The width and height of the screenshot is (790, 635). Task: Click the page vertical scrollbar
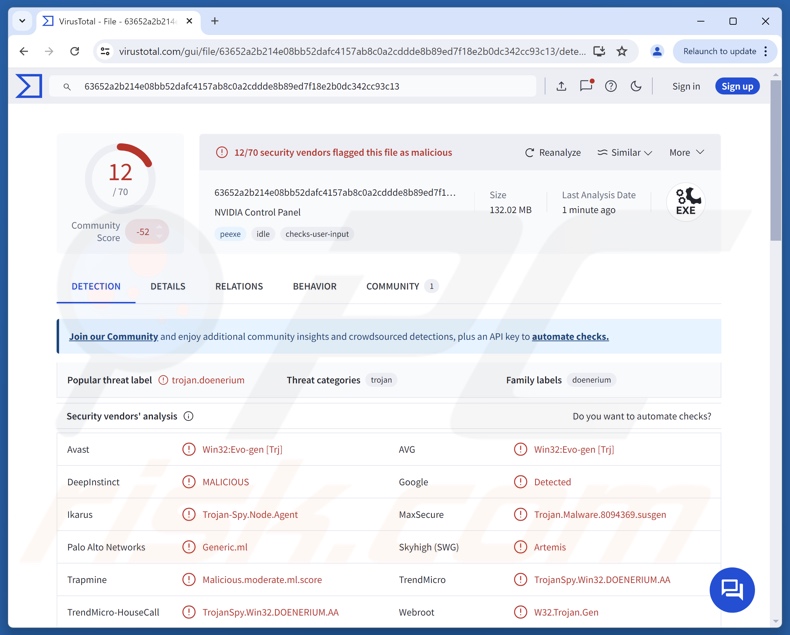click(x=776, y=159)
